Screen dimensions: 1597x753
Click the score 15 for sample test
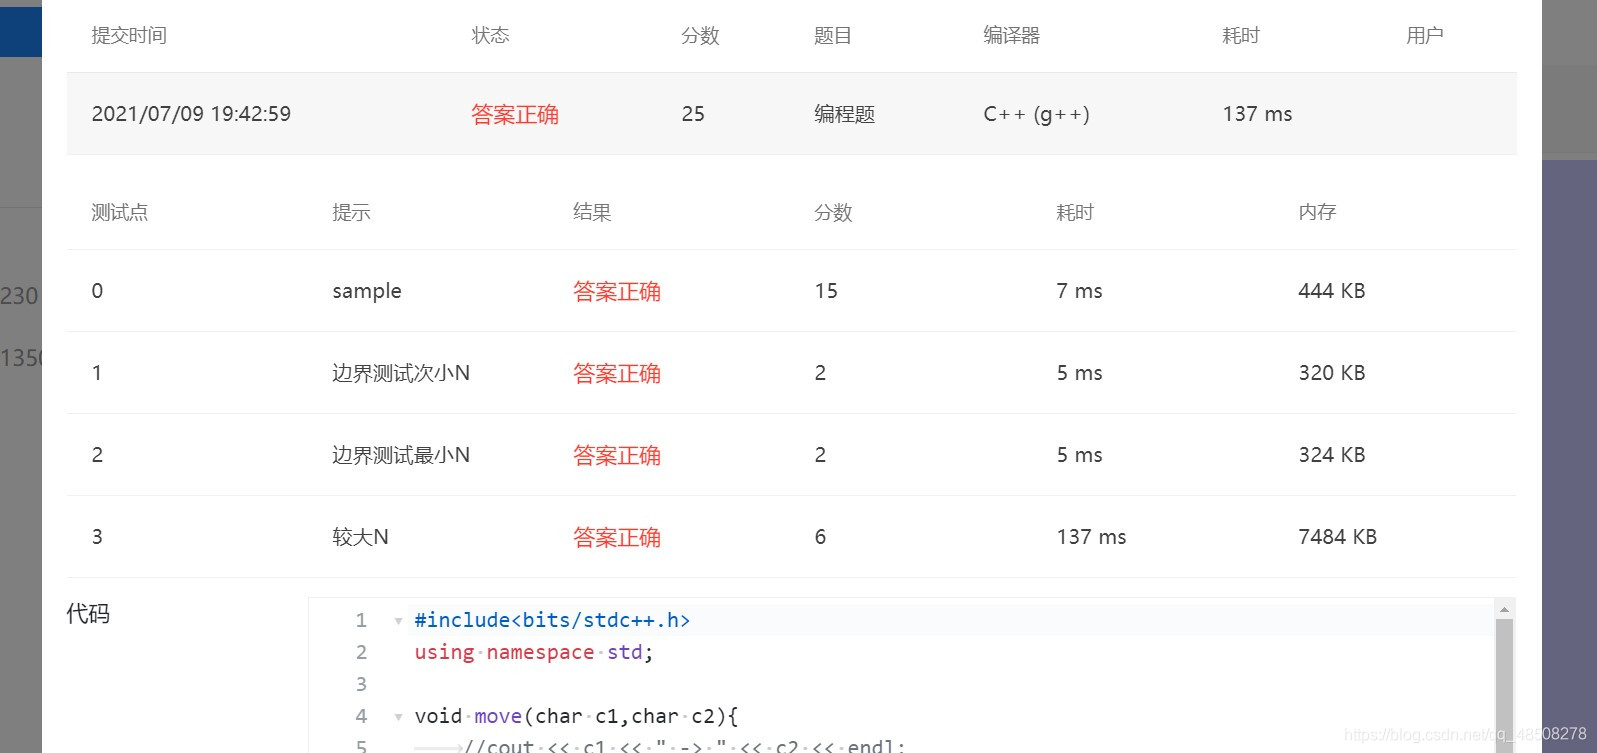(826, 291)
